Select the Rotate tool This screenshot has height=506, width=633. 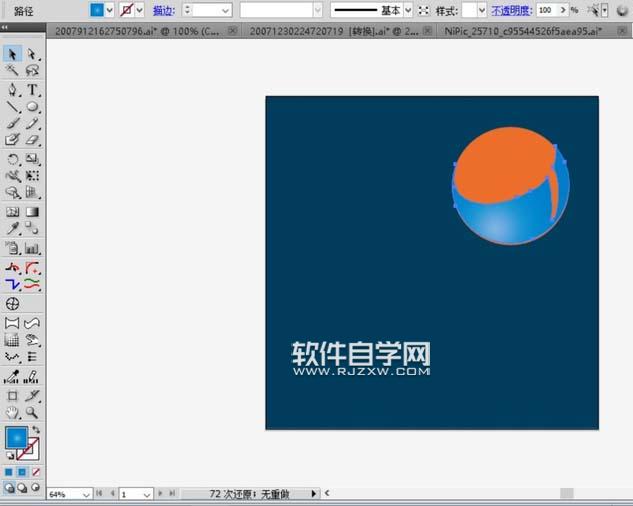coord(12,159)
